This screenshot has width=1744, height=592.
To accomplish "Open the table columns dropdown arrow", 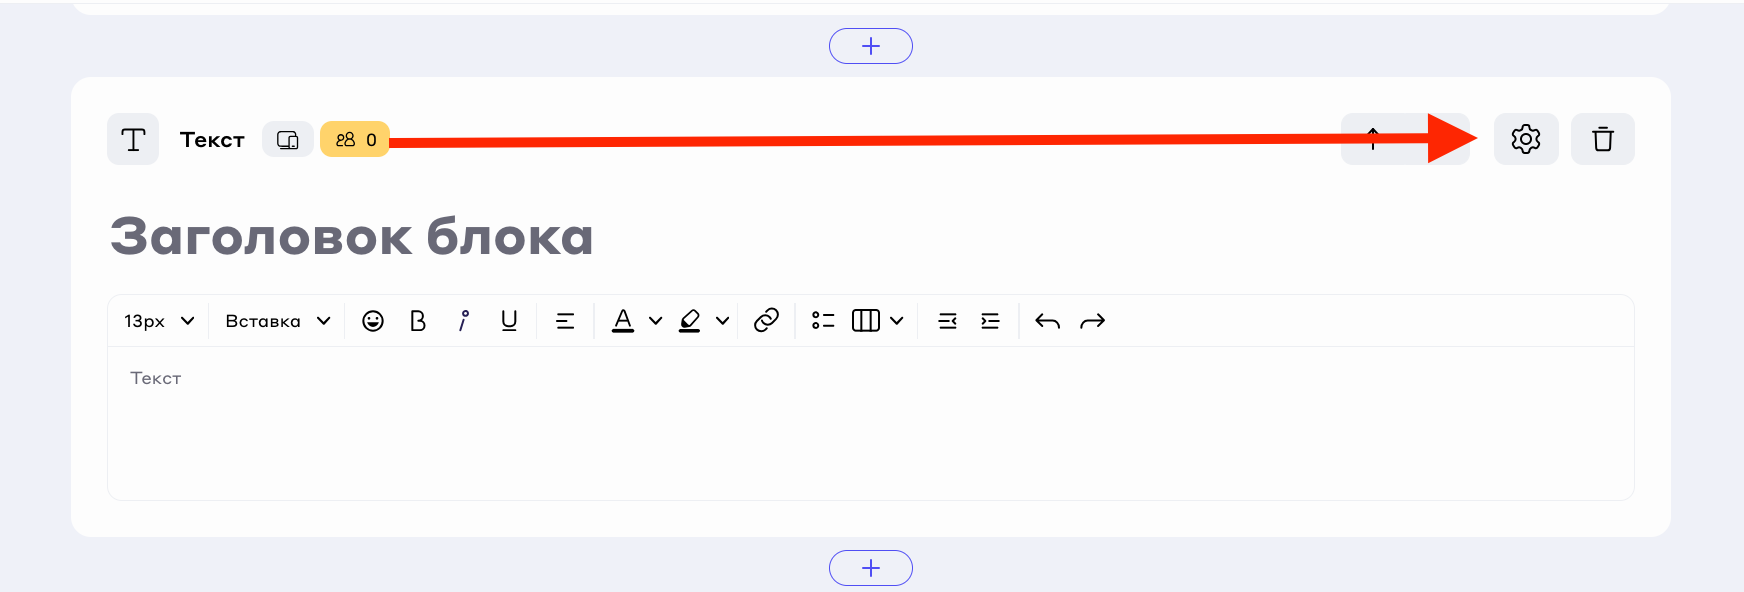I will [x=897, y=321].
